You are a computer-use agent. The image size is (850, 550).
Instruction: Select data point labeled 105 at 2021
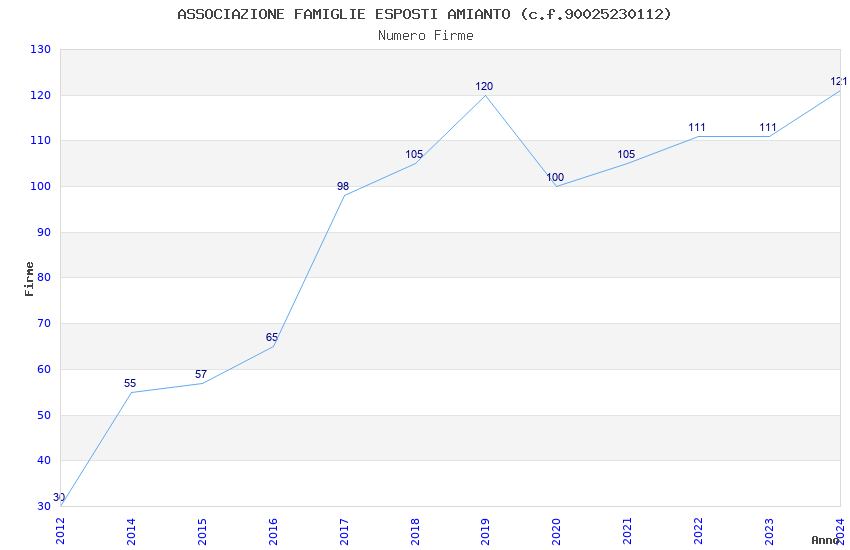click(x=626, y=154)
